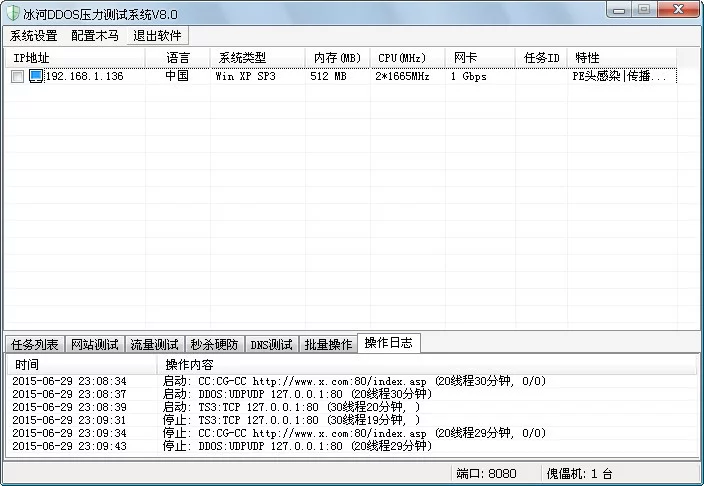704x486 pixels.
Task: Click the computer icon beside 192.168.1.136
Action: pos(36,76)
